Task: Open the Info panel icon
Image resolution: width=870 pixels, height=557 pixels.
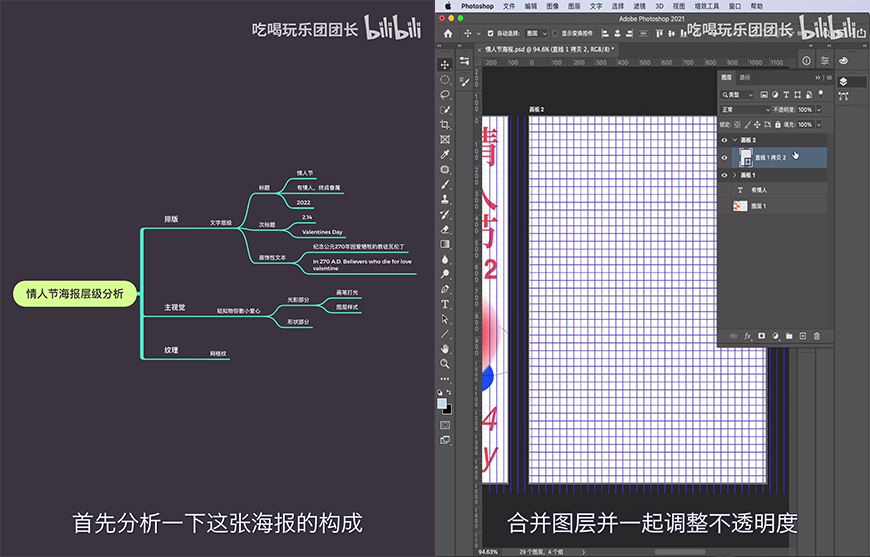Action: pos(806,60)
